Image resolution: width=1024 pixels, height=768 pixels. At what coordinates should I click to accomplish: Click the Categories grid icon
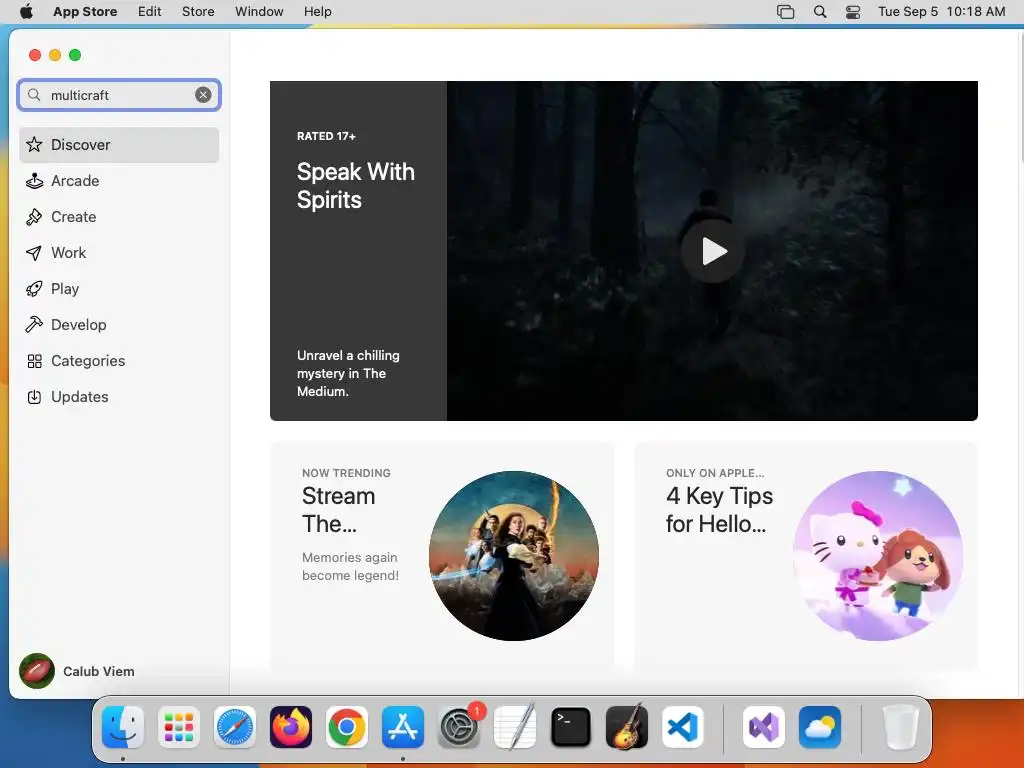point(34,360)
